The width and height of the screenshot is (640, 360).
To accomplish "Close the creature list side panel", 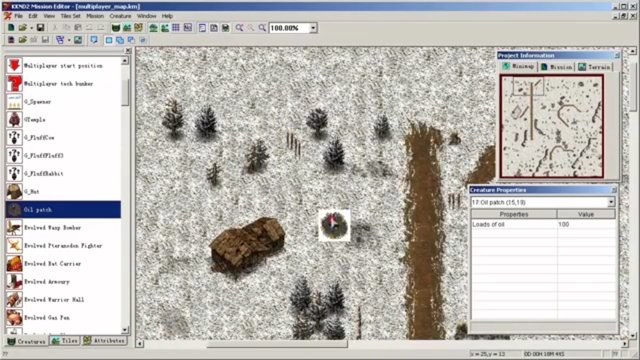I will click(x=128, y=51).
